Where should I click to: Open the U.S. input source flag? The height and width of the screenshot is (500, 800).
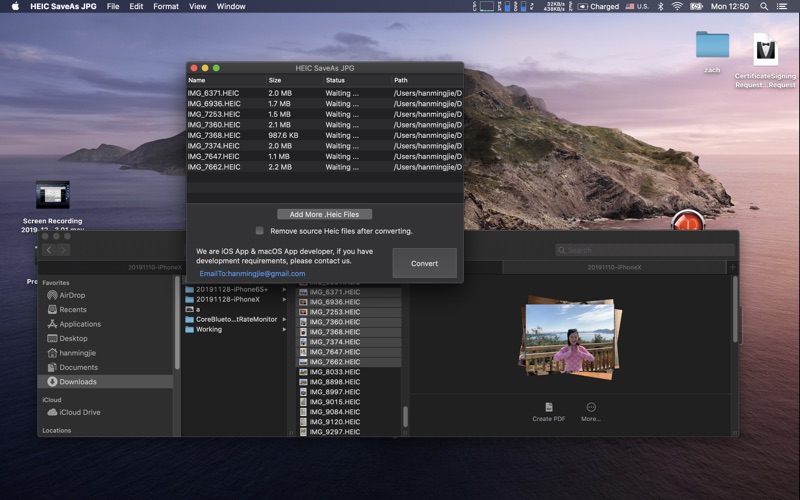(637, 6)
